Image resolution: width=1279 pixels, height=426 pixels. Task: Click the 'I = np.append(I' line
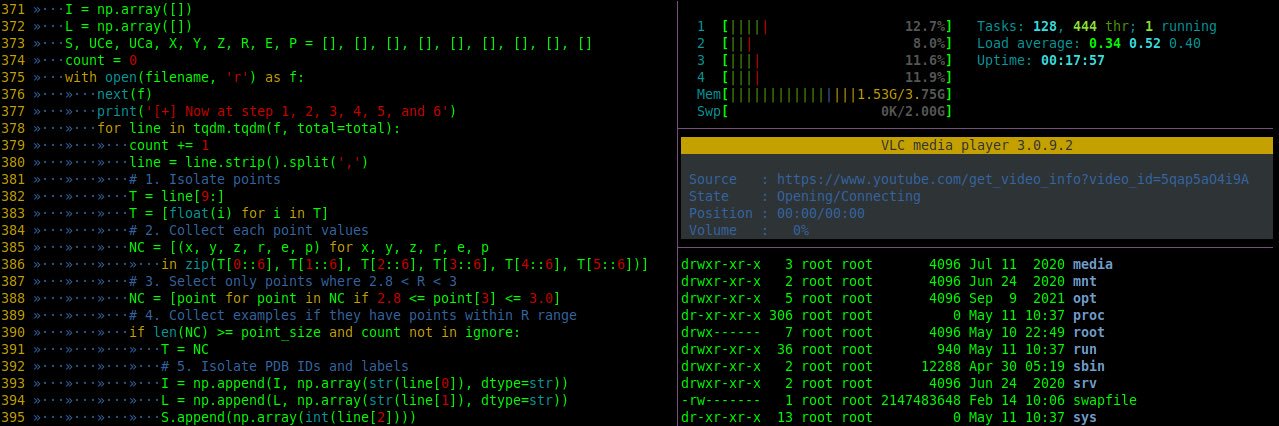pyautogui.click(x=365, y=383)
